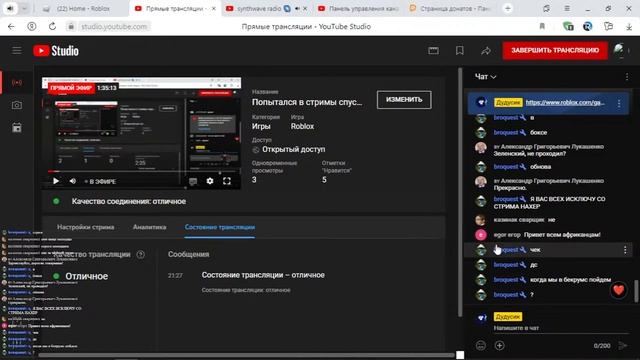The image size is (640, 360).
Task: Open pinned message three-dot options
Action: pos(619,103)
